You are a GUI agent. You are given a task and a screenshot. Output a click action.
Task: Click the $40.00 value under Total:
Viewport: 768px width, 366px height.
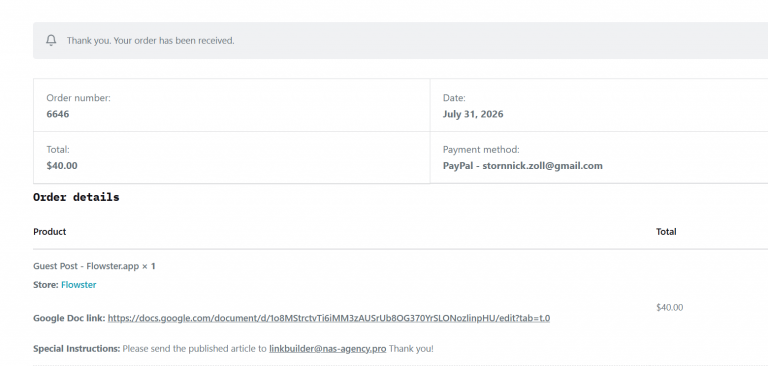62,166
